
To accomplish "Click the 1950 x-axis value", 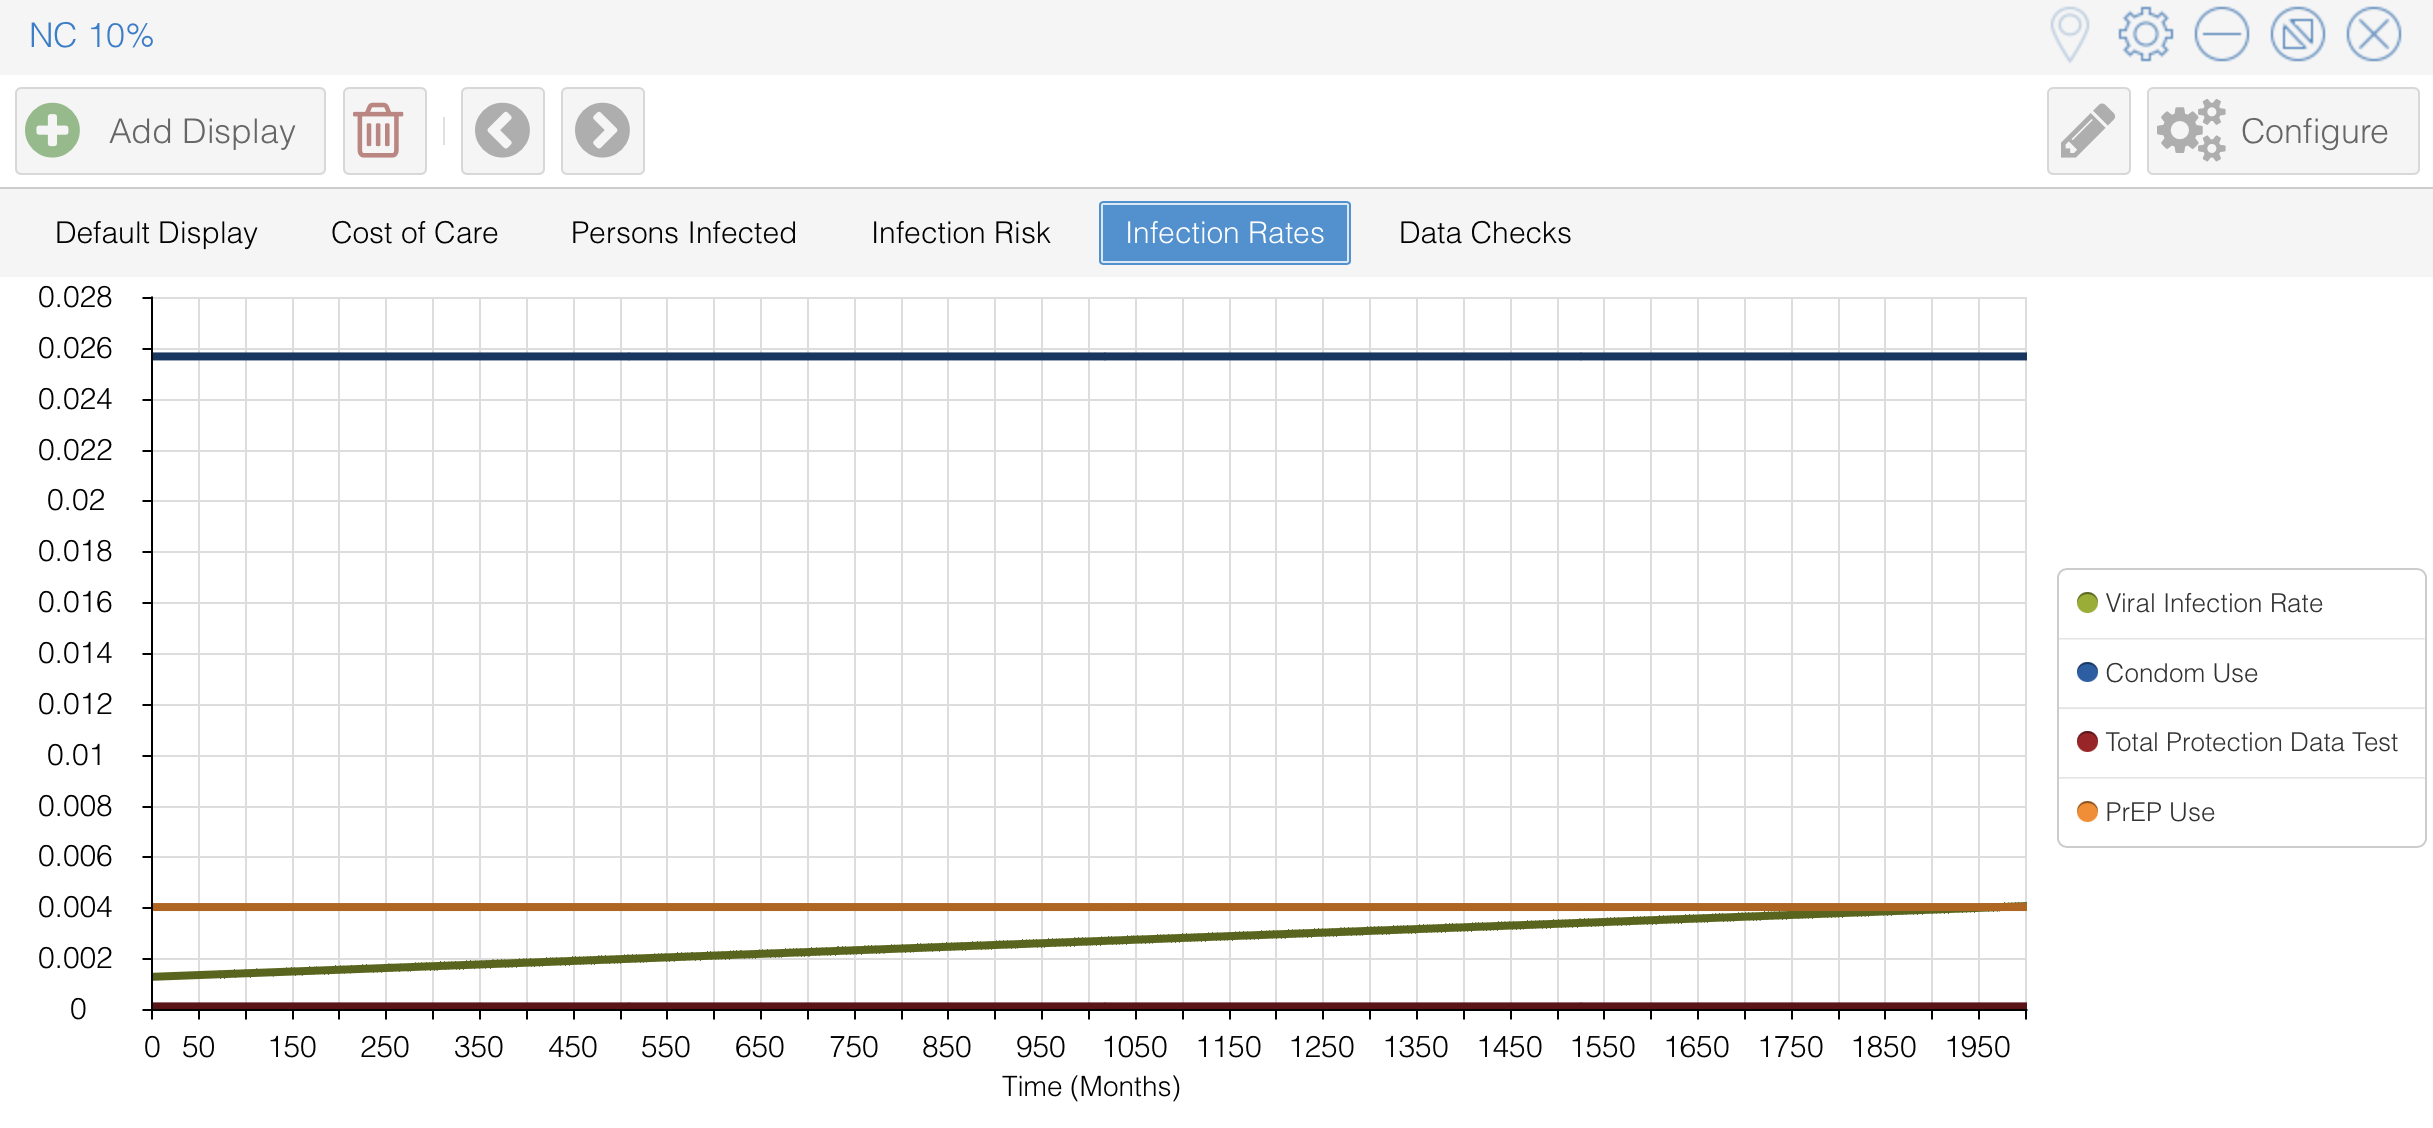I will click(1977, 1047).
